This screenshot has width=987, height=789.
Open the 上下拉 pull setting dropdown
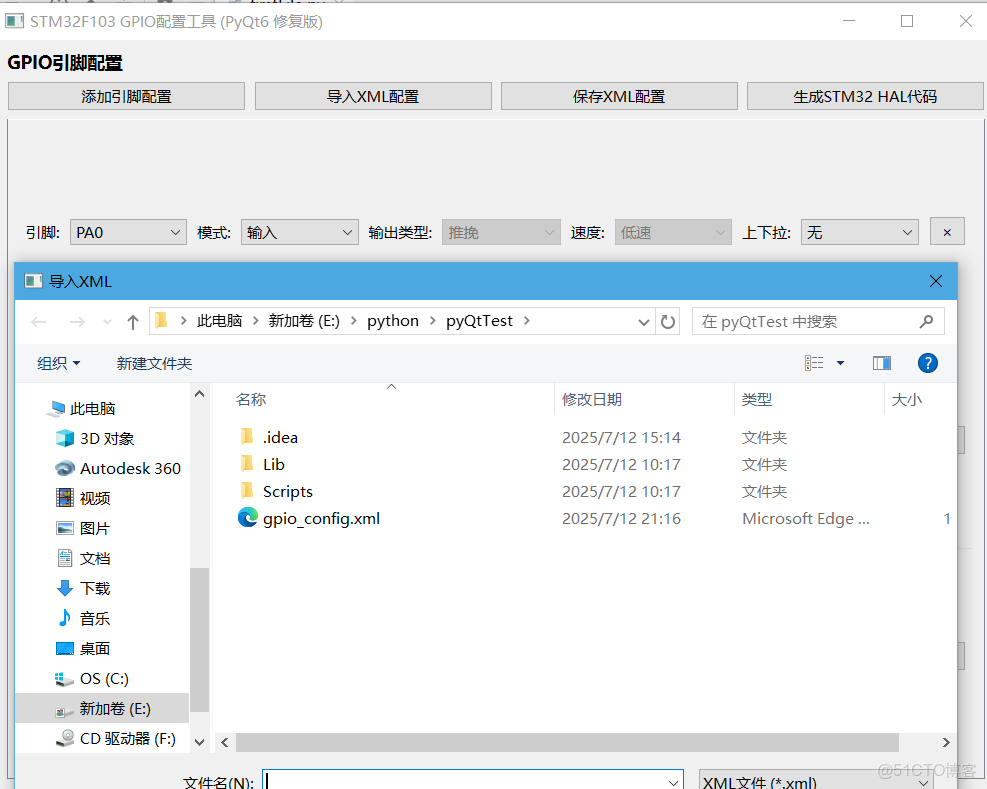pyautogui.click(x=859, y=231)
